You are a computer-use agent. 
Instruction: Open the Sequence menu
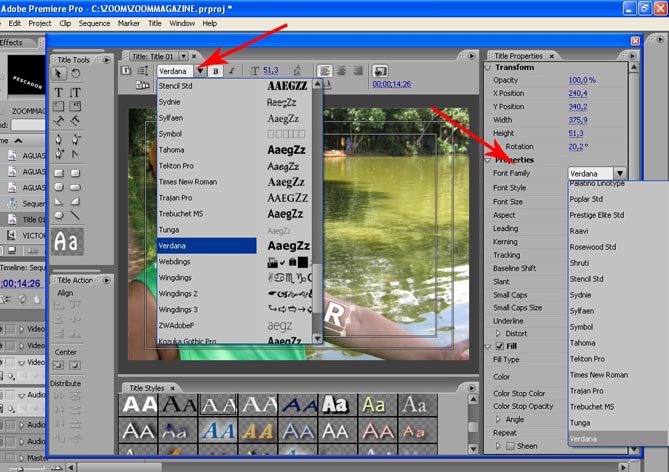[94, 23]
